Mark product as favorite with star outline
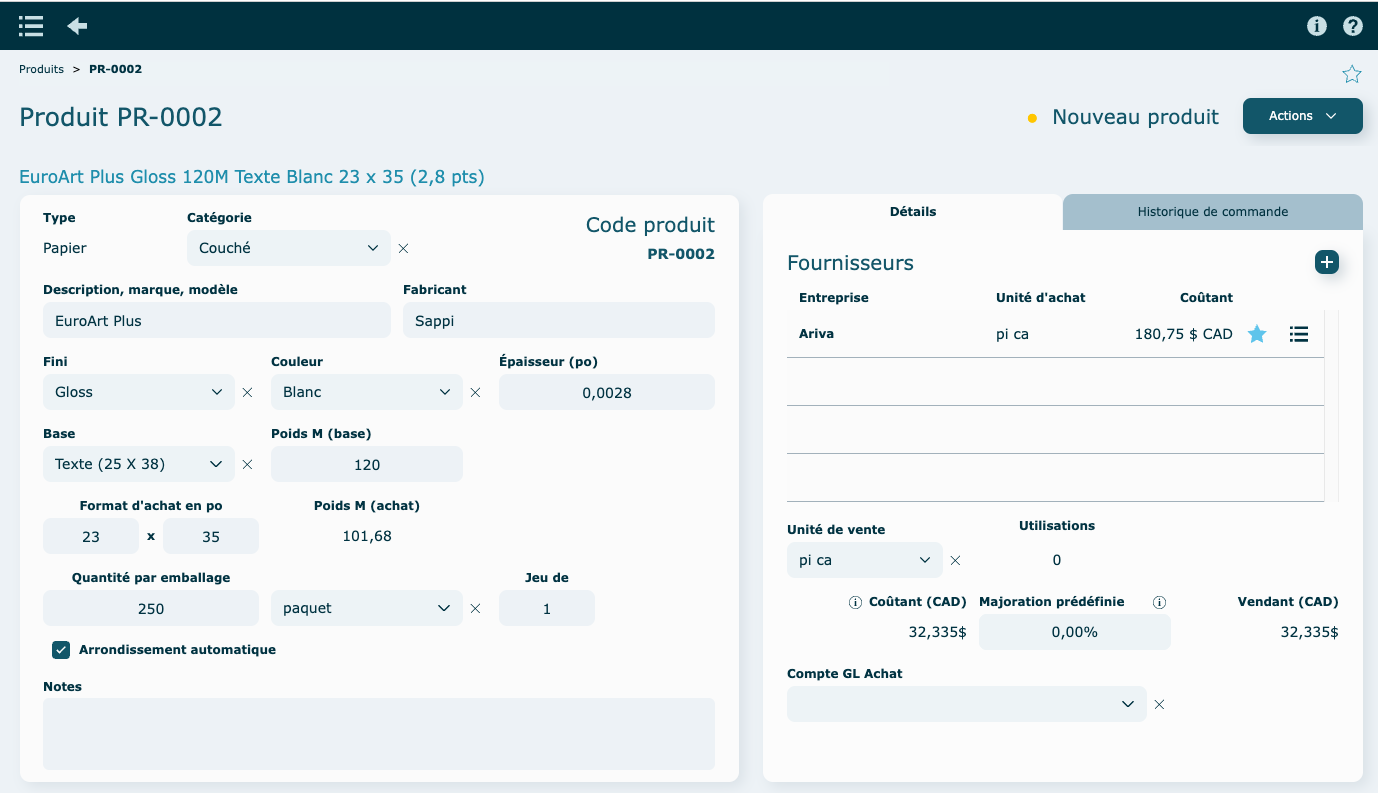The image size is (1378, 793). pos(1352,74)
